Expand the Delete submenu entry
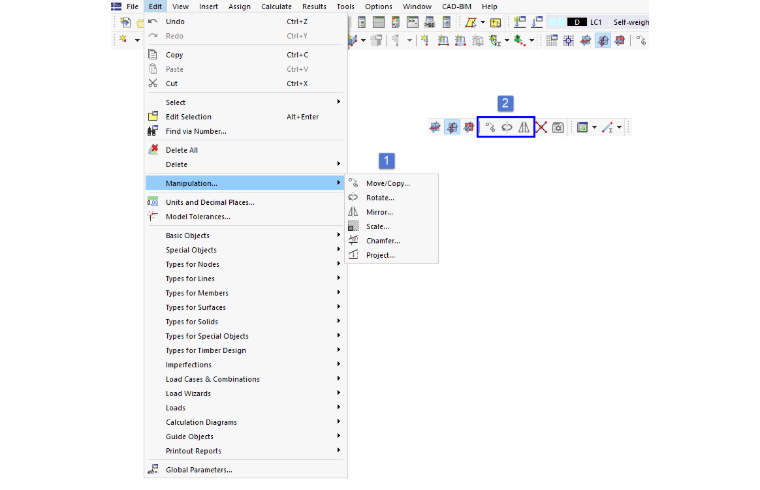 (244, 164)
